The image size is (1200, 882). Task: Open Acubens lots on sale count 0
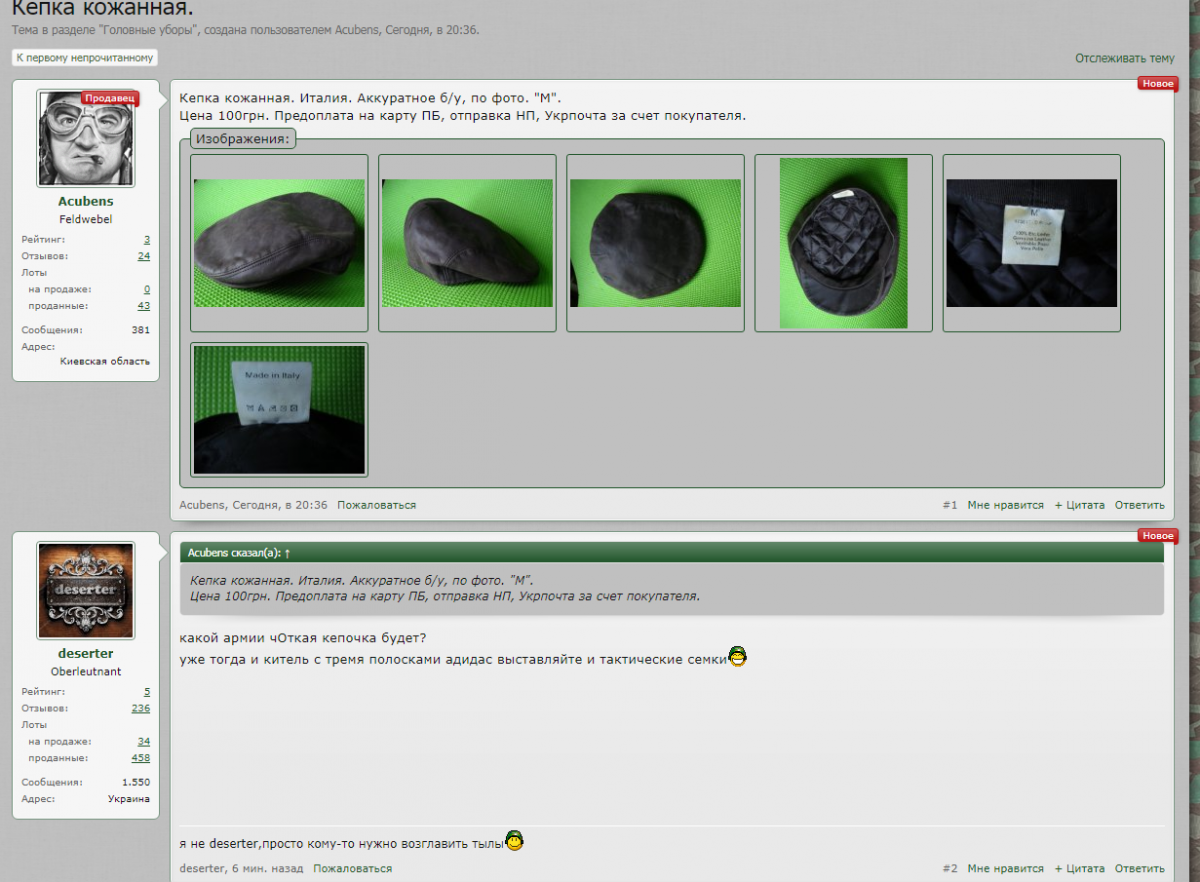click(x=147, y=289)
